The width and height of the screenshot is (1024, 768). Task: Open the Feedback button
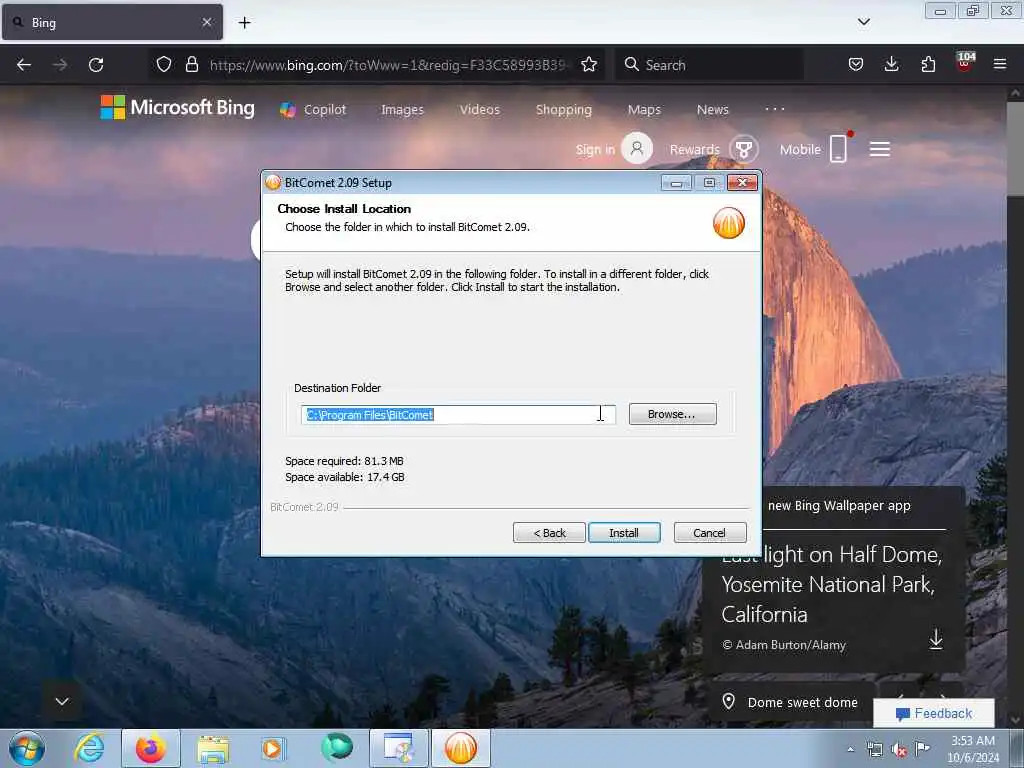tap(934, 713)
